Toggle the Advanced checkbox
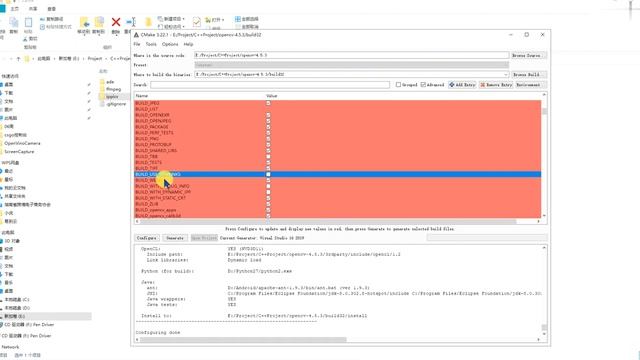 [x=423, y=84]
